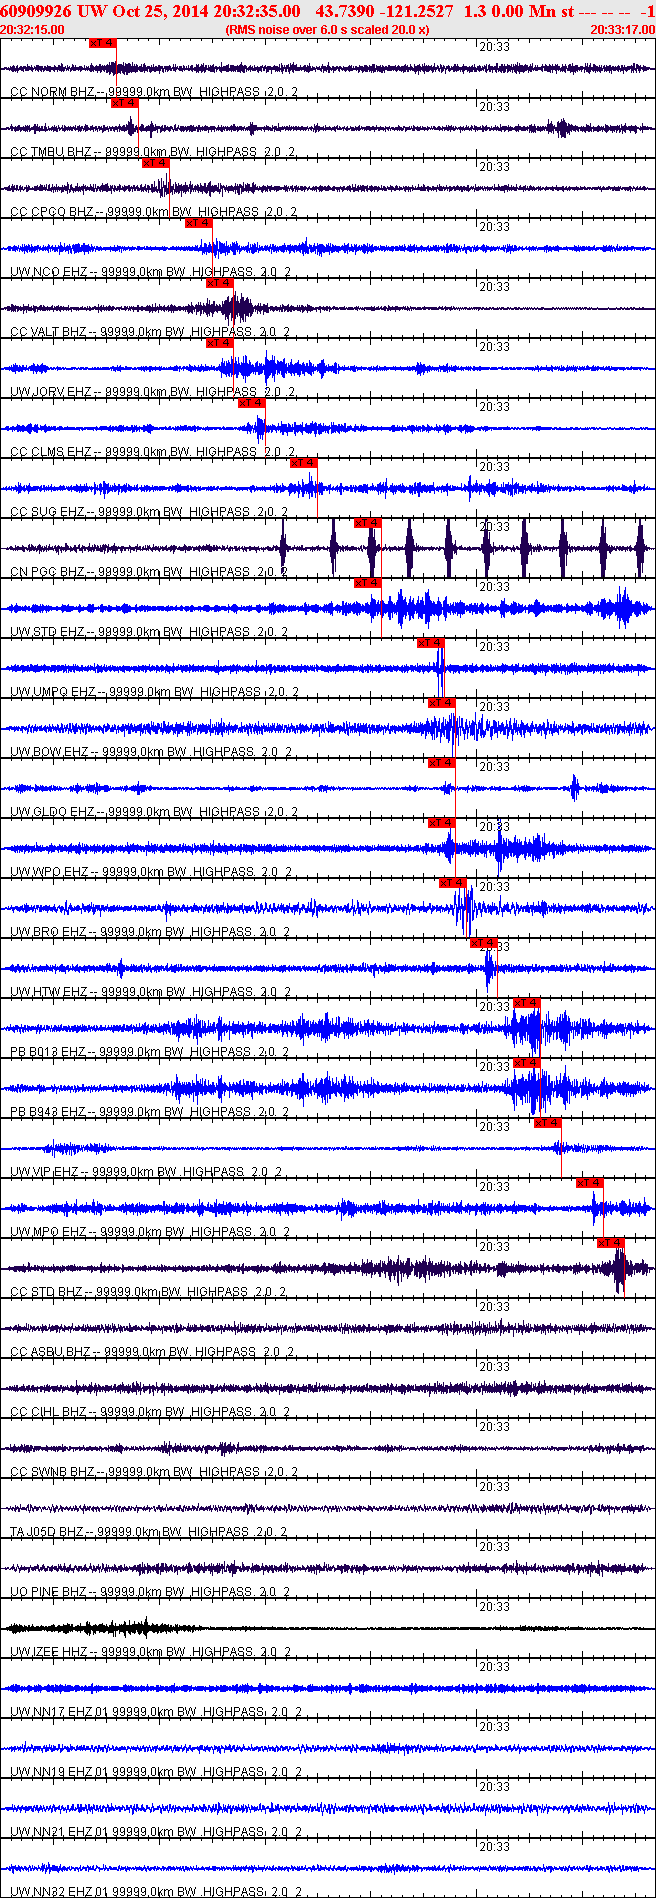Select the pick flag on UW UMPQ trace
The height and width of the screenshot is (1898, 656).
pos(431,643)
